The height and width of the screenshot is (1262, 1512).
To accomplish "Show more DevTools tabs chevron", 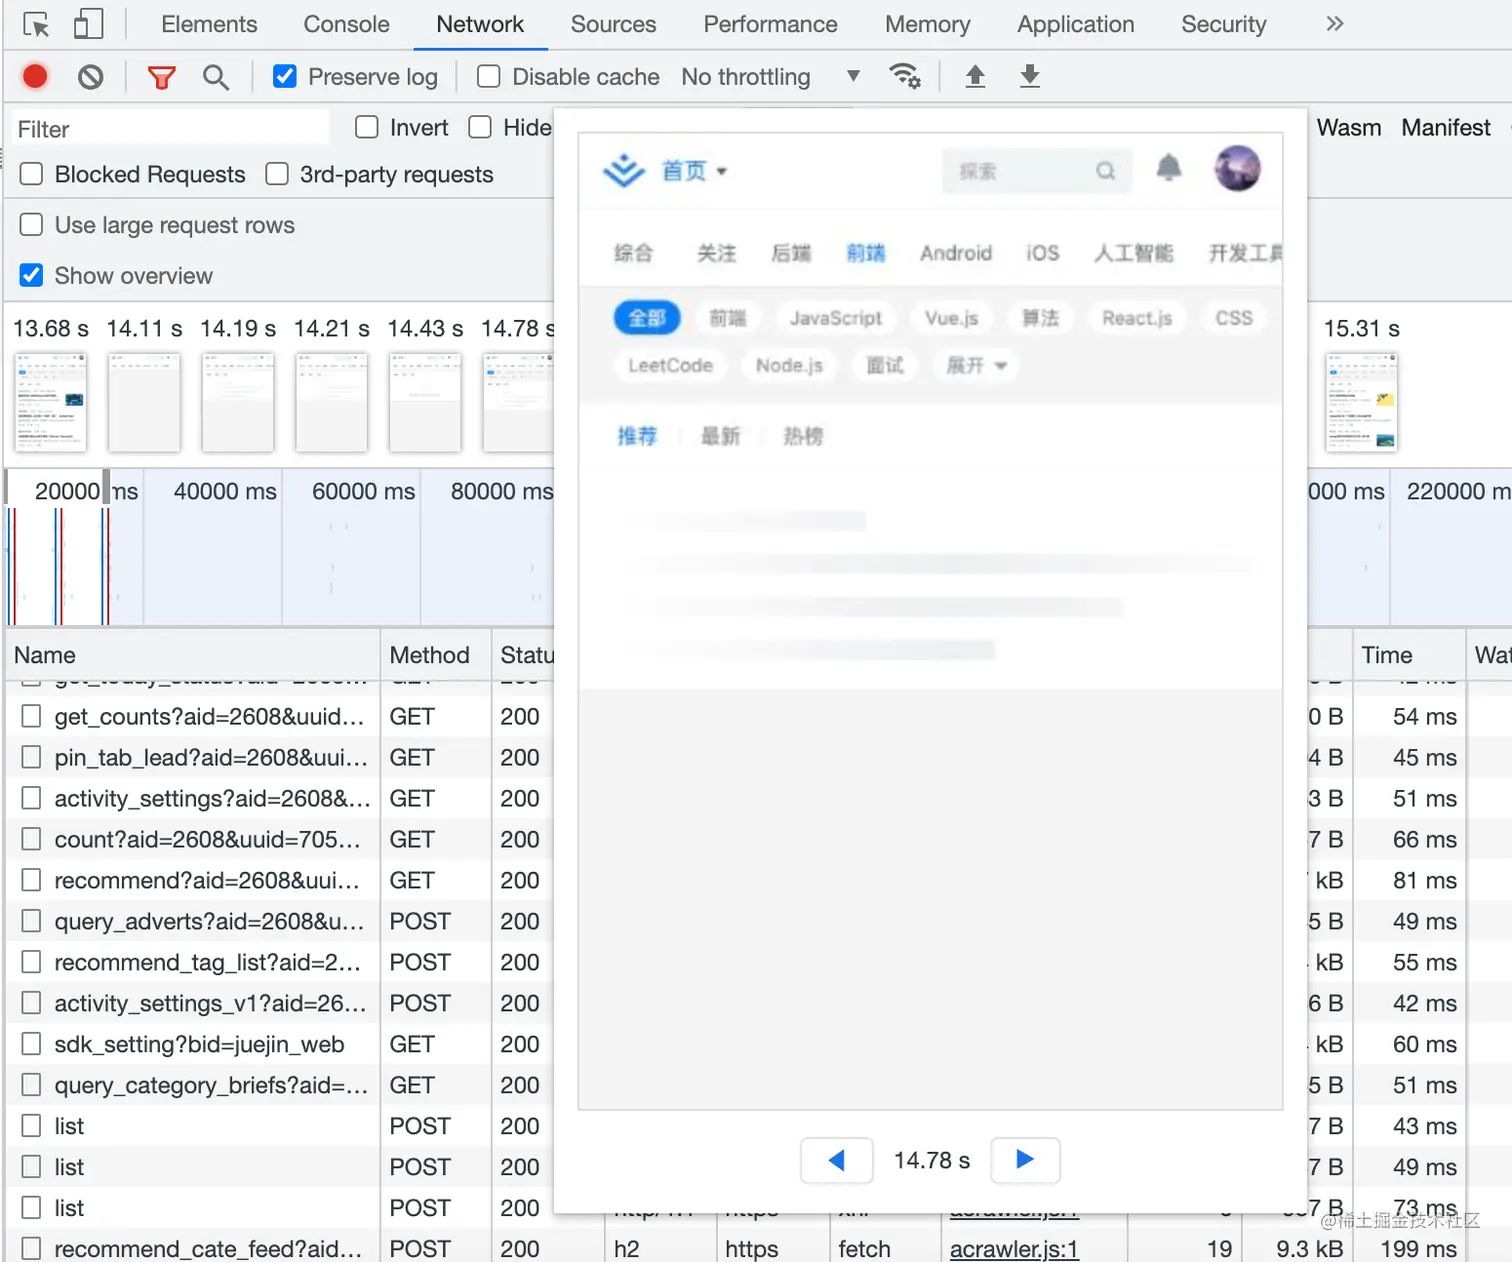I will [x=1334, y=24].
